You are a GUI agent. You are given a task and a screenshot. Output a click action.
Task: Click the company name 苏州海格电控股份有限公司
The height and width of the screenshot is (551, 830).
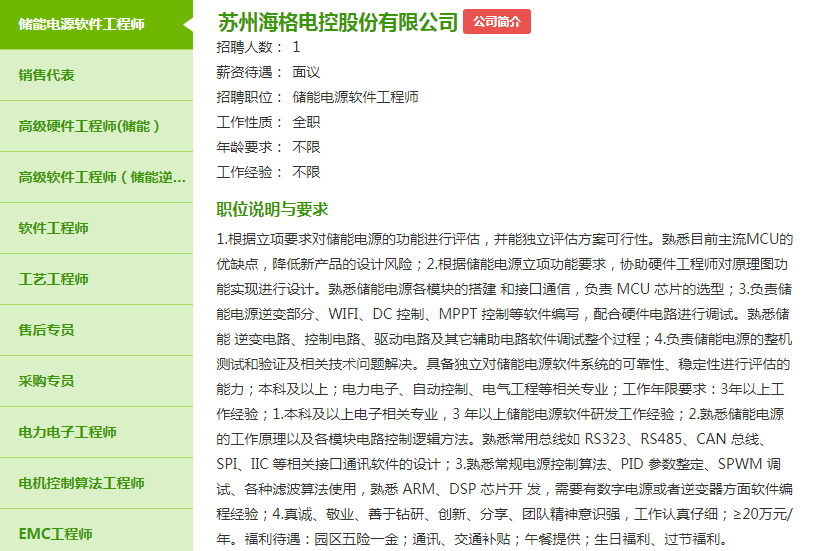(x=337, y=22)
